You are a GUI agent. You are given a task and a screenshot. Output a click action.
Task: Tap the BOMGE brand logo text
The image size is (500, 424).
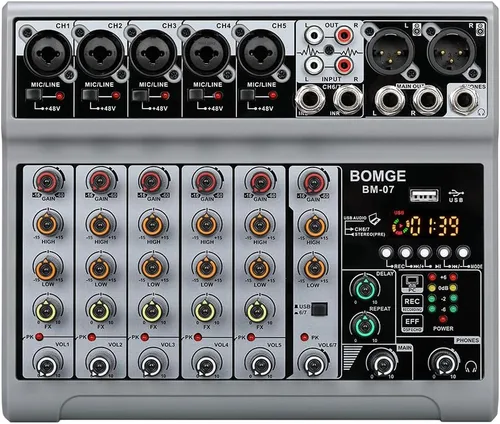click(378, 176)
